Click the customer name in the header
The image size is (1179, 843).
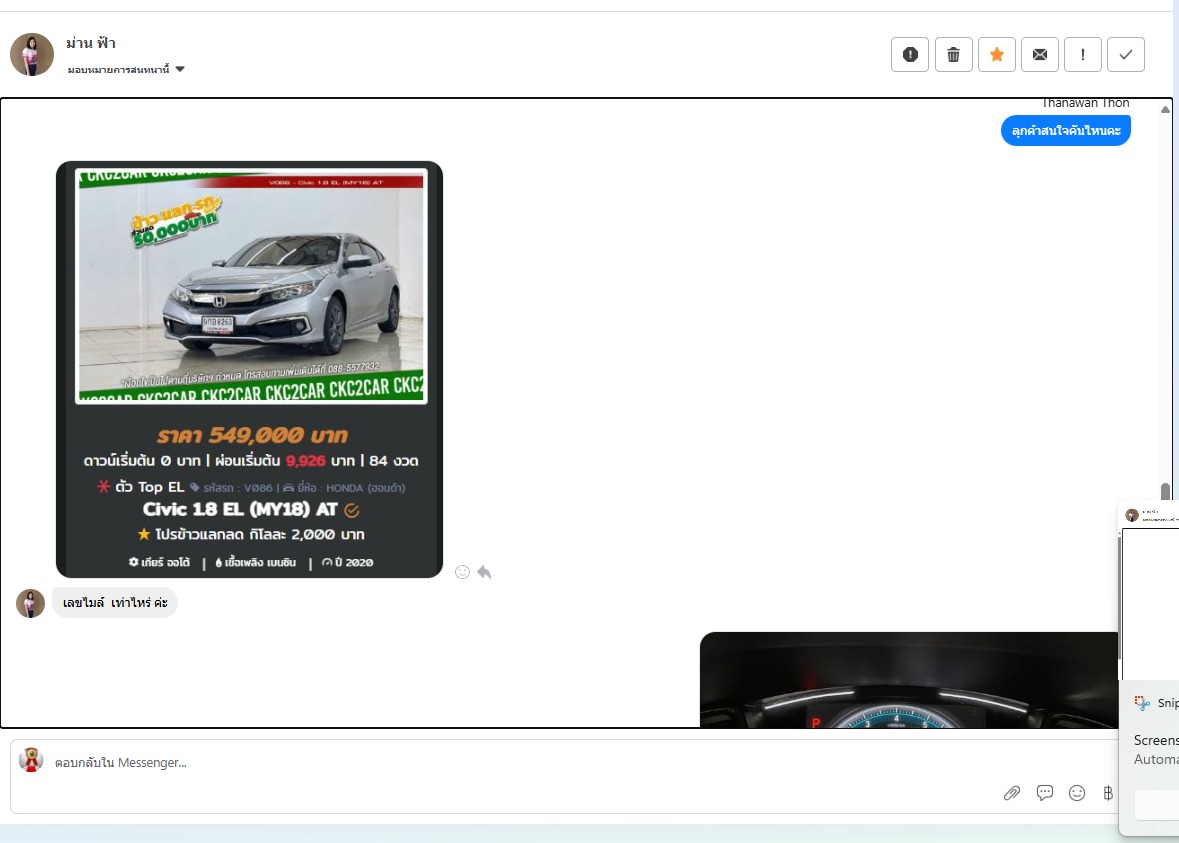coord(90,43)
